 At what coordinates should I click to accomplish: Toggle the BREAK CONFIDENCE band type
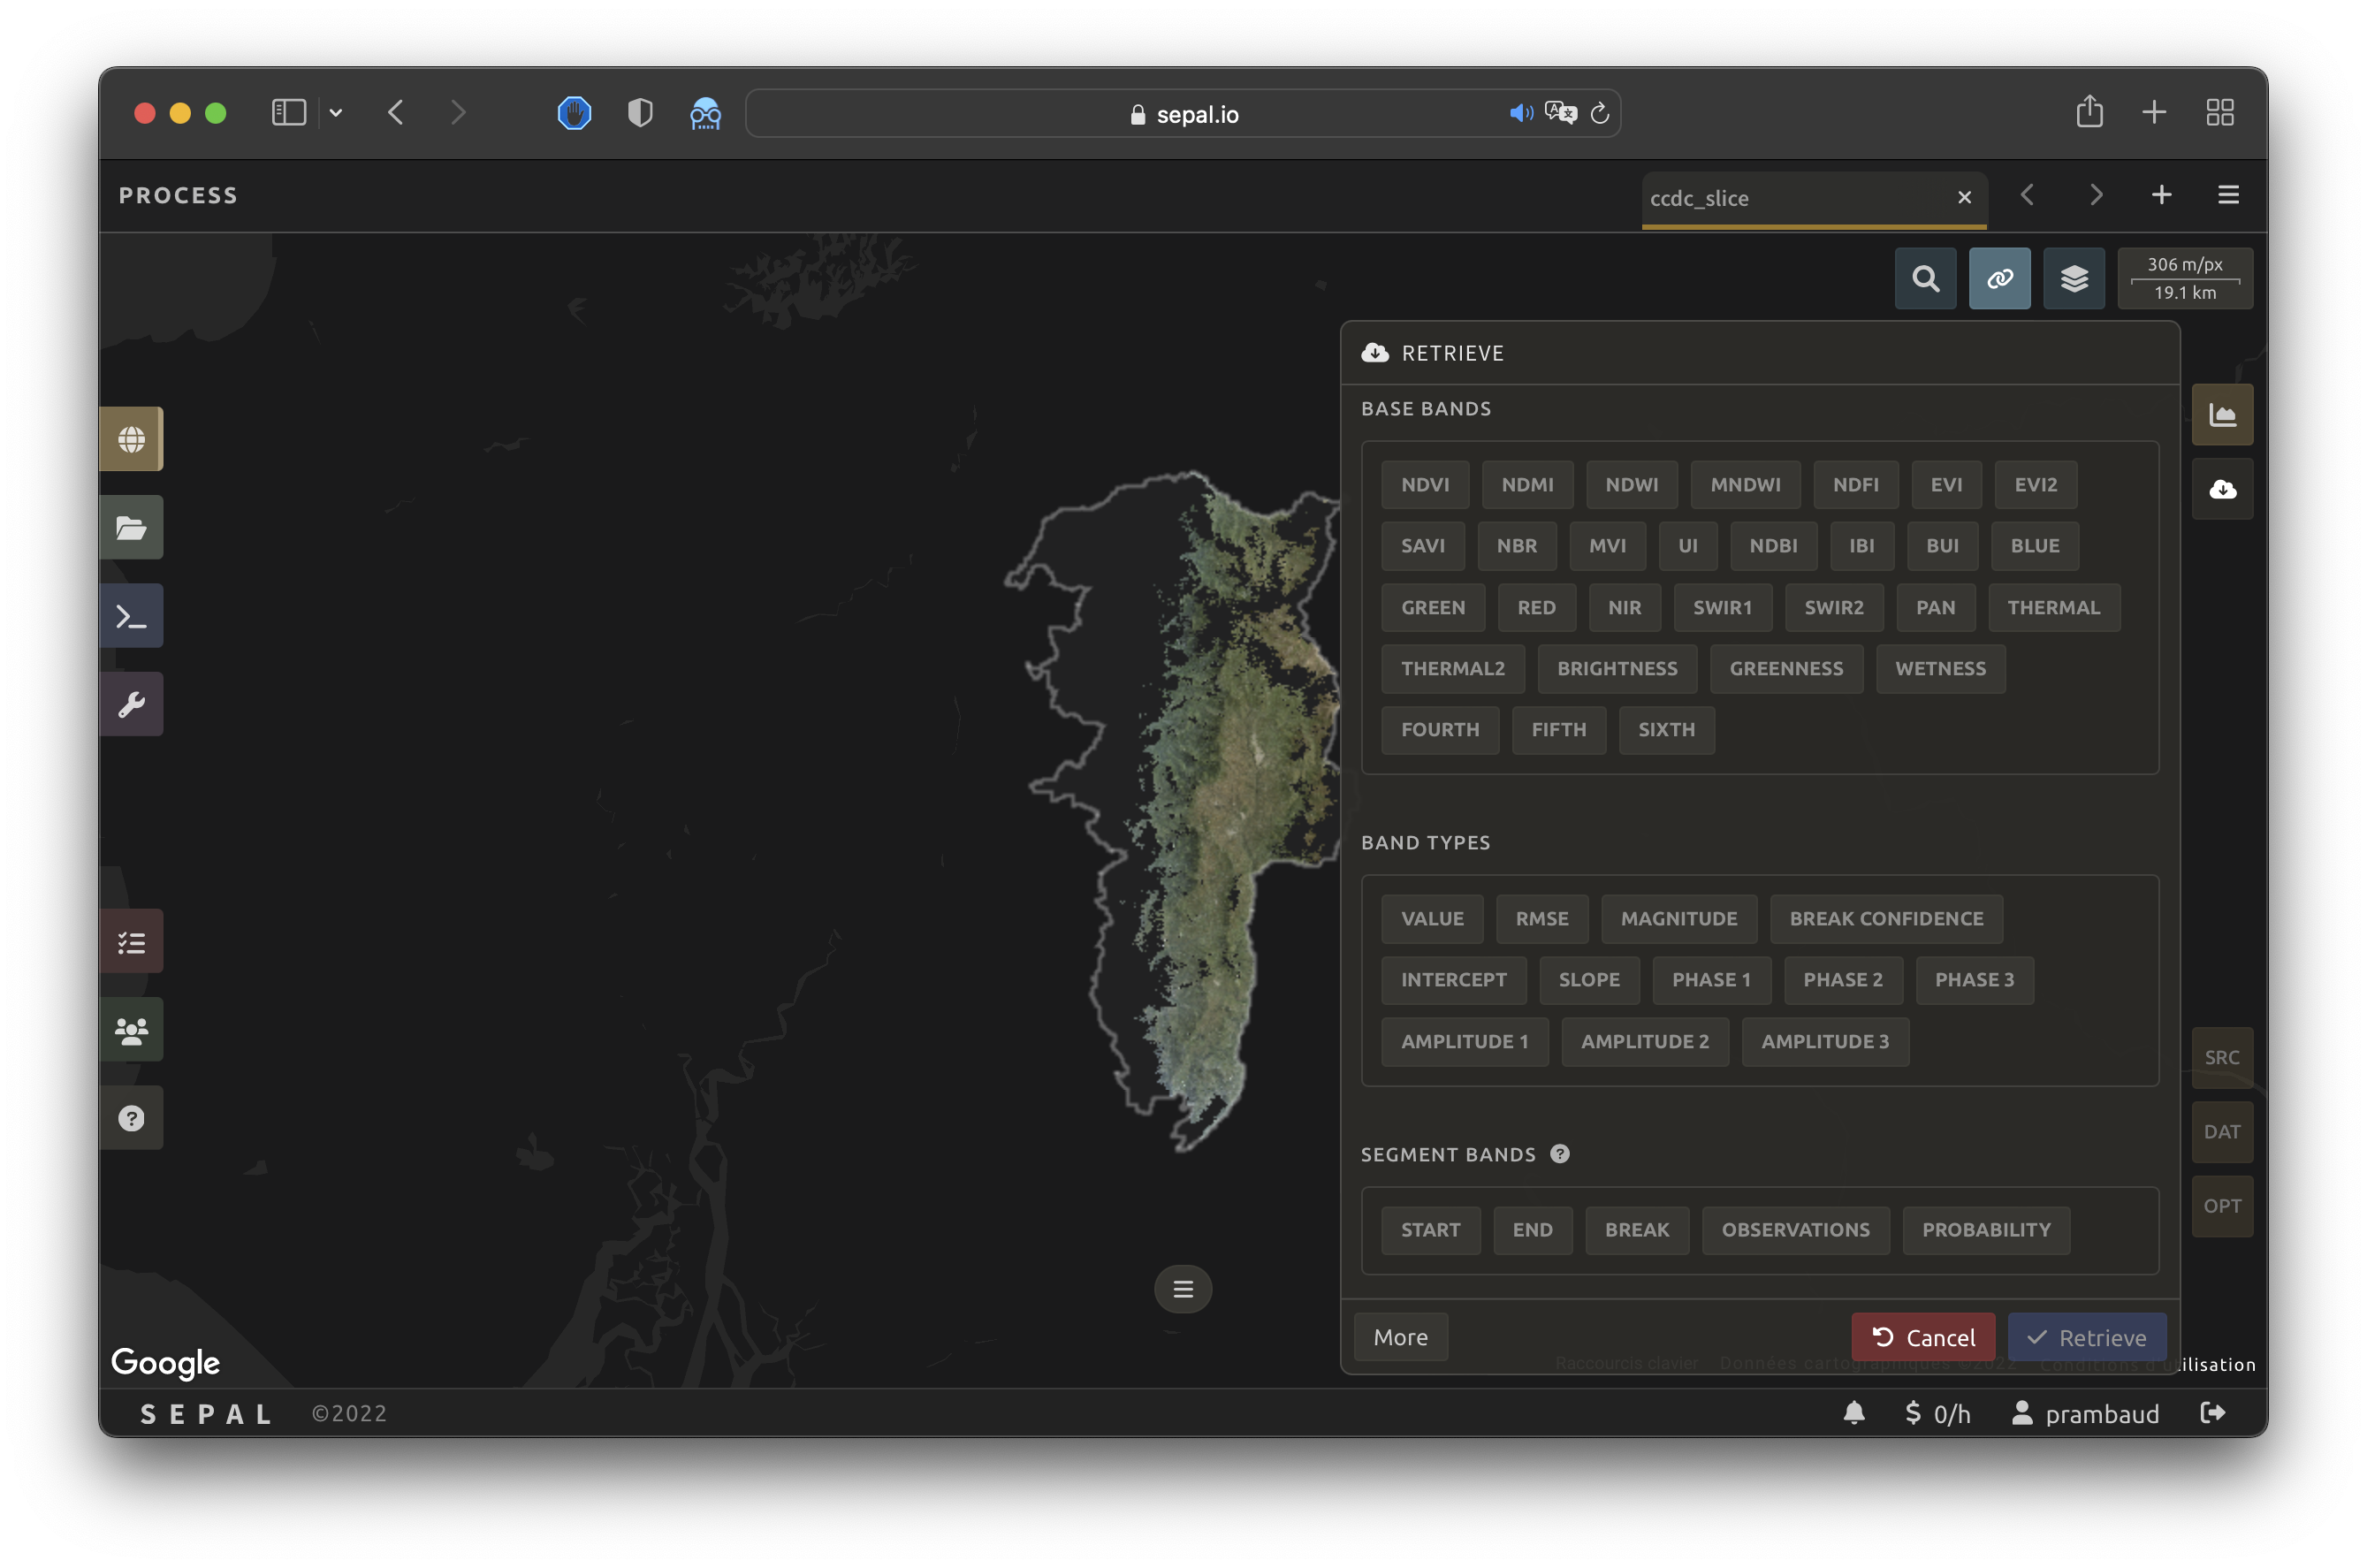pos(1885,919)
